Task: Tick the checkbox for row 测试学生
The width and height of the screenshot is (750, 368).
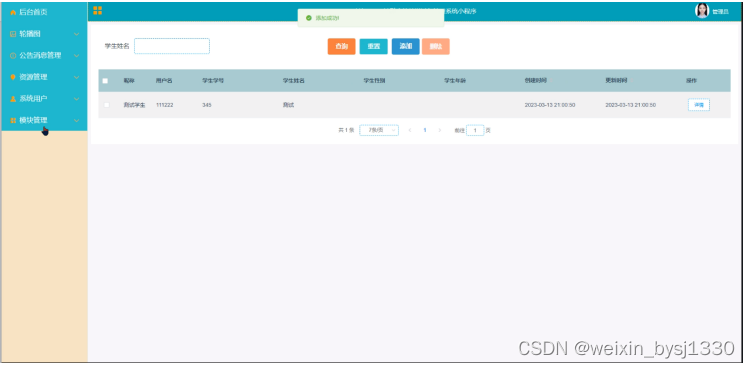Action: [x=106, y=105]
